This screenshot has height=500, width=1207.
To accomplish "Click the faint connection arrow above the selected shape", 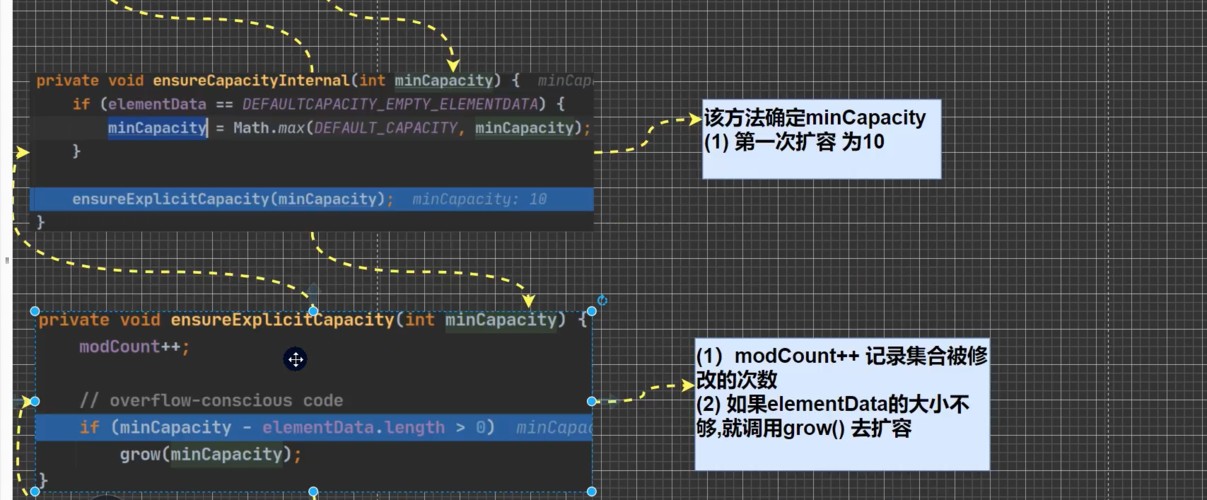I will pos(313,291).
